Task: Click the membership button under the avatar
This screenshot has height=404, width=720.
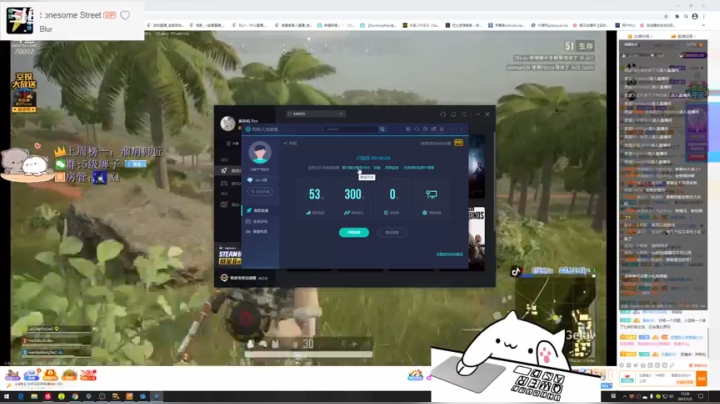Action: point(260,191)
